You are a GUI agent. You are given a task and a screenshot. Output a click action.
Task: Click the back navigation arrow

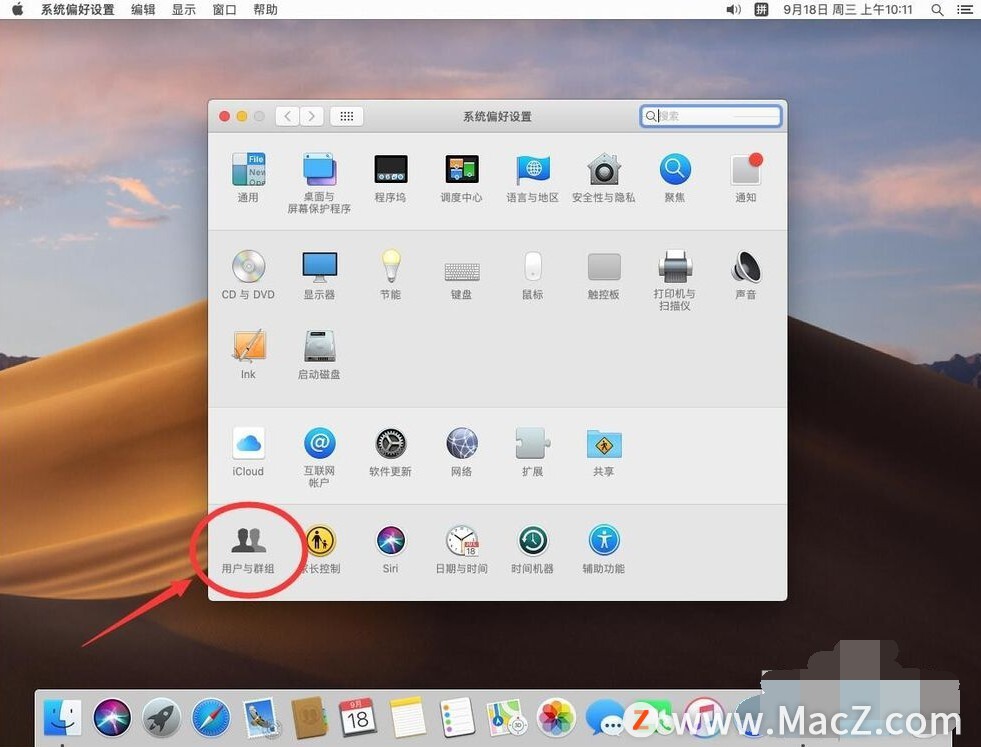[x=287, y=116]
